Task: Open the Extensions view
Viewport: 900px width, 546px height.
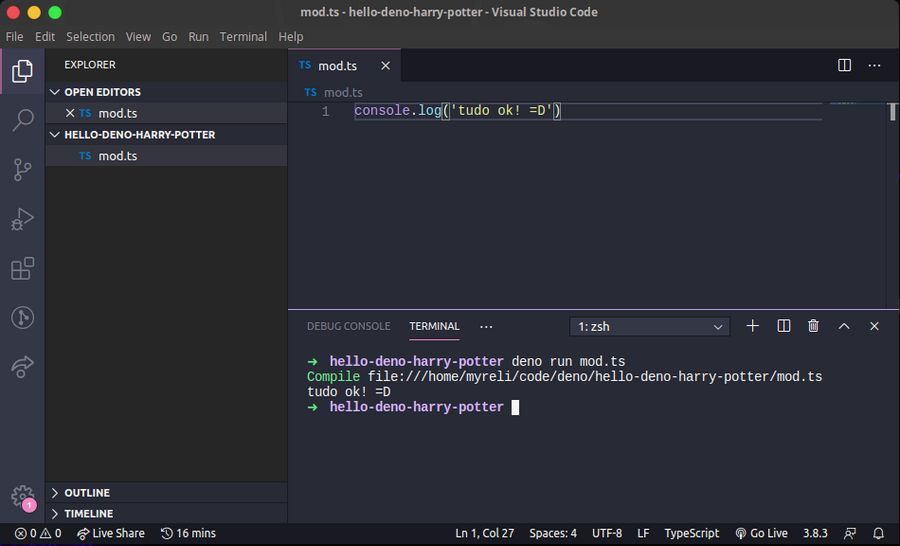Action: coord(22,268)
